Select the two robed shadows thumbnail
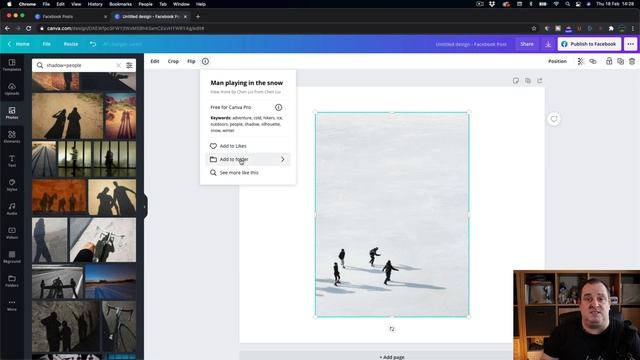The width and height of the screenshot is (640, 360). (67, 116)
